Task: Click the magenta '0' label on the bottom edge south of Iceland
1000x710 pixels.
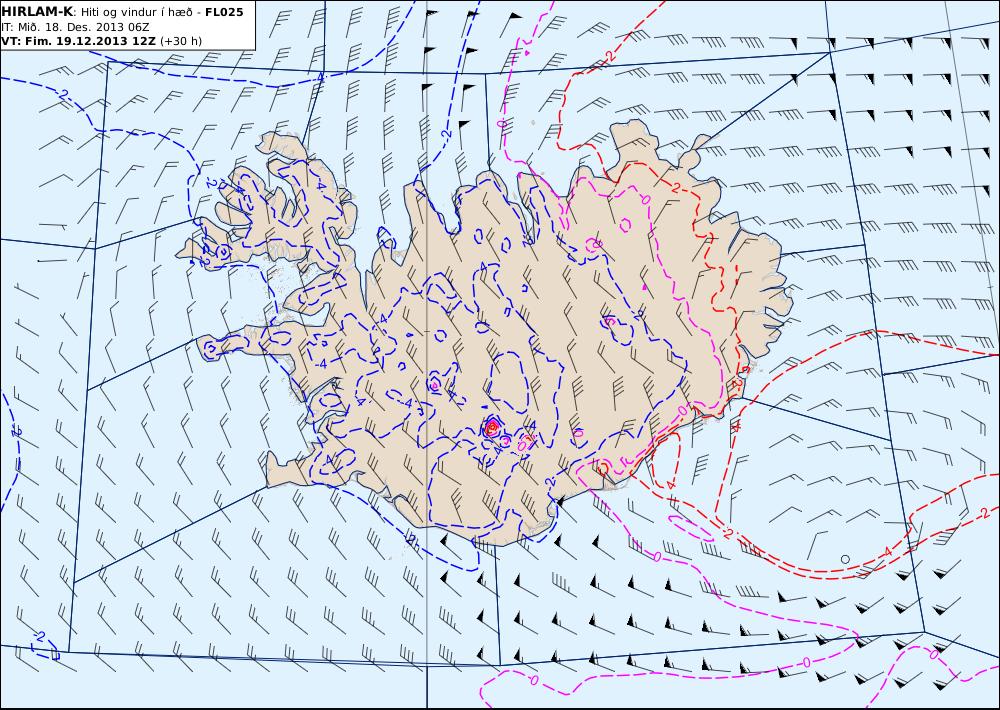Action: point(533,681)
